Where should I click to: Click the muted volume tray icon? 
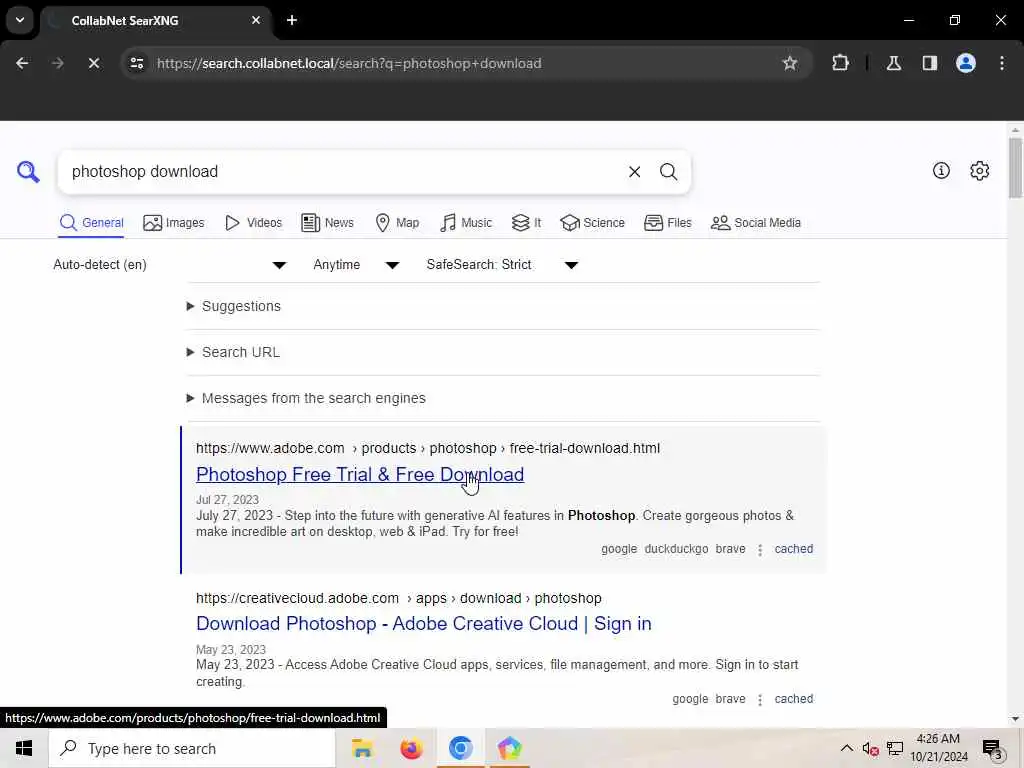(870, 748)
